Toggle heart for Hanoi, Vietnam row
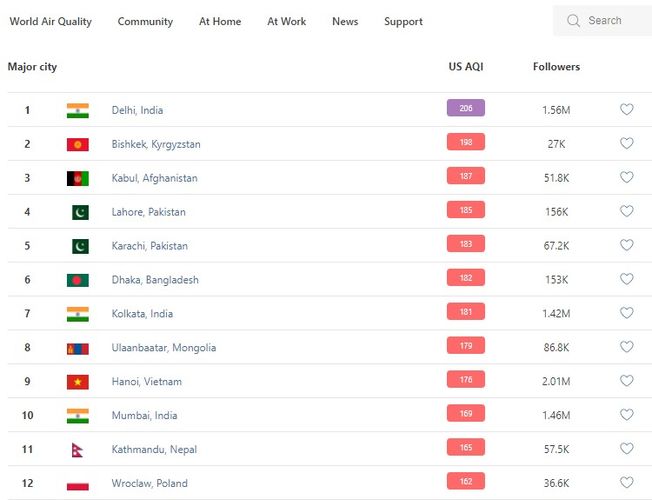 tap(627, 381)
